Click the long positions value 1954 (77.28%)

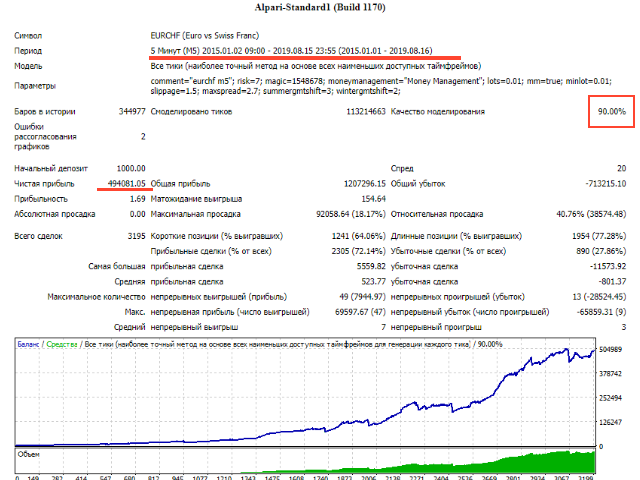coord(599,236)
